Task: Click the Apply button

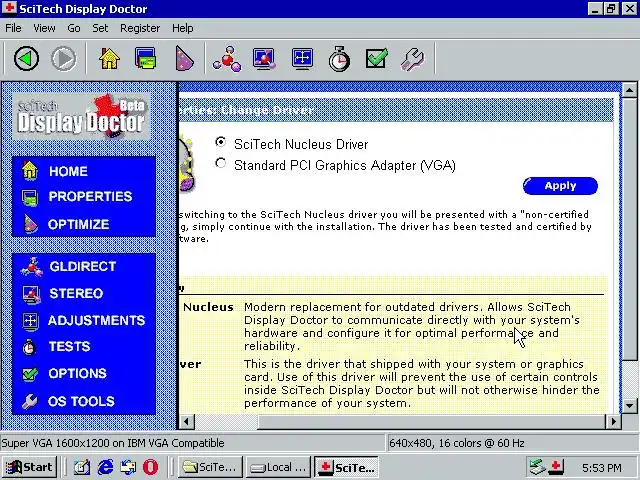Action: point(560,186)
